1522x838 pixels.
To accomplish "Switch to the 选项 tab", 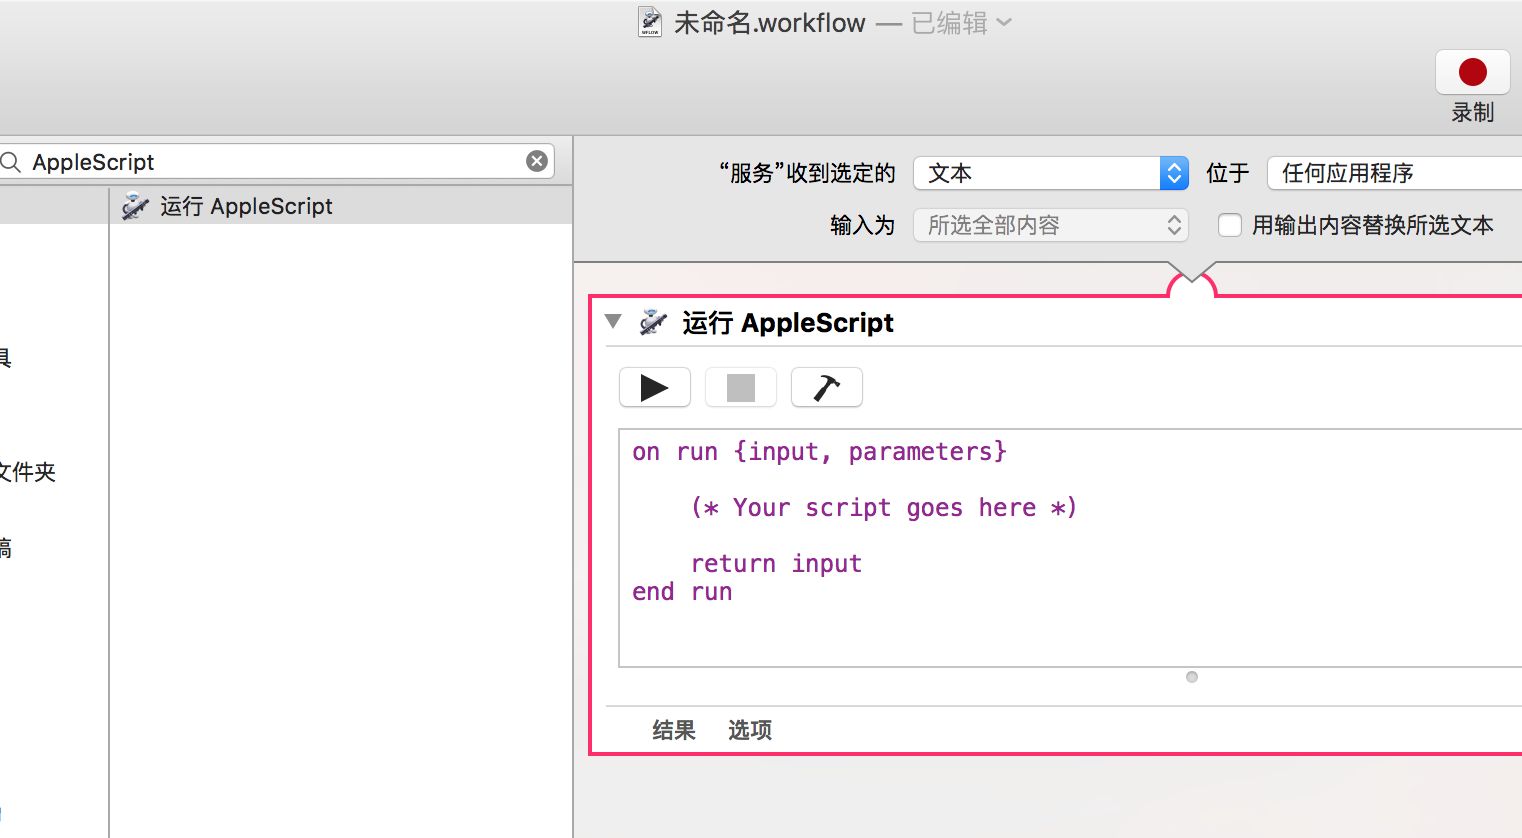I will coord(749,730).
